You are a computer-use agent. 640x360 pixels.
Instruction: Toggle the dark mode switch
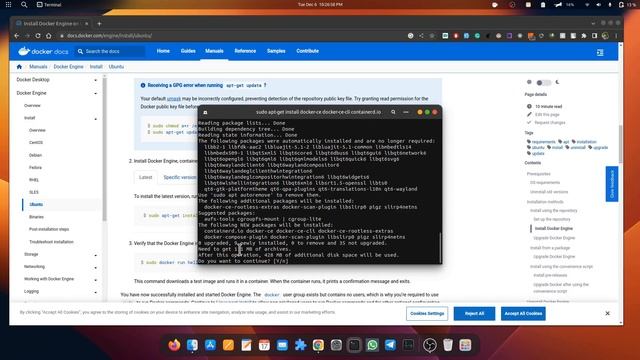click(543, 82)
